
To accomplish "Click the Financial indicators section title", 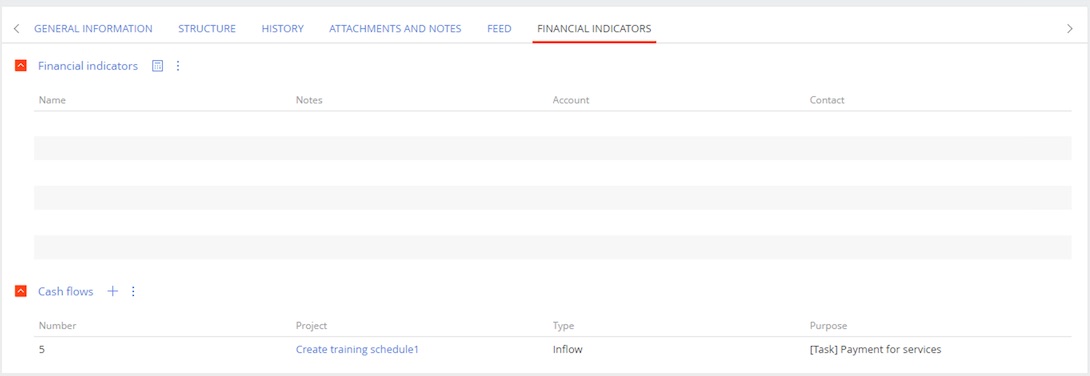I will (x=88, y=66).
